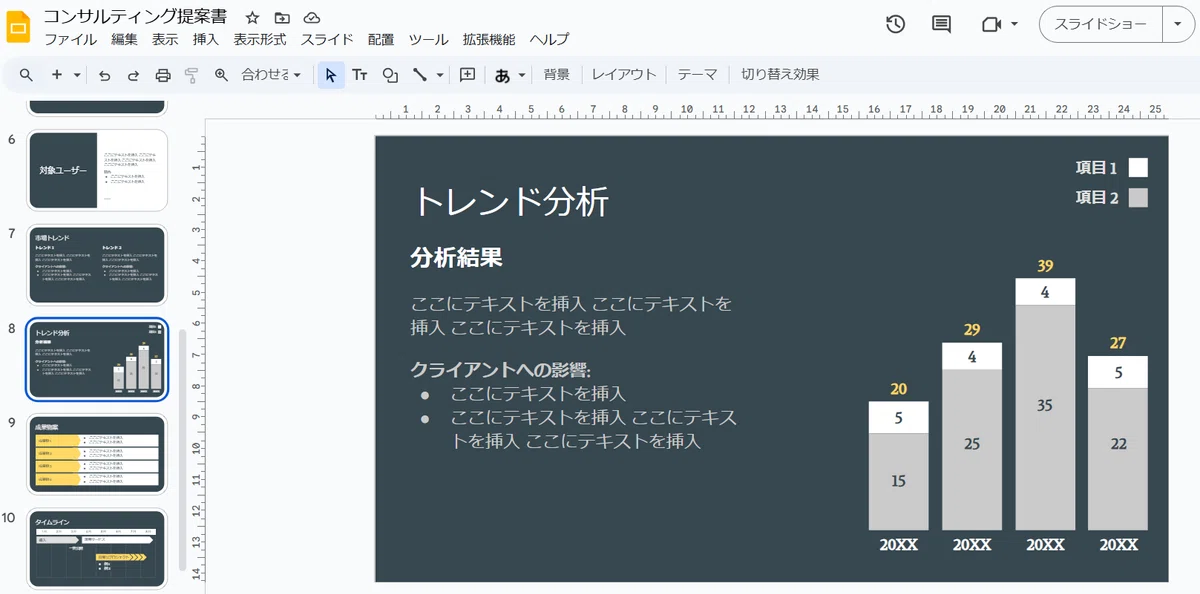The image size is (1200, 594).
Task: Expand the line type dropdown arrow
Action: [440, 75]
